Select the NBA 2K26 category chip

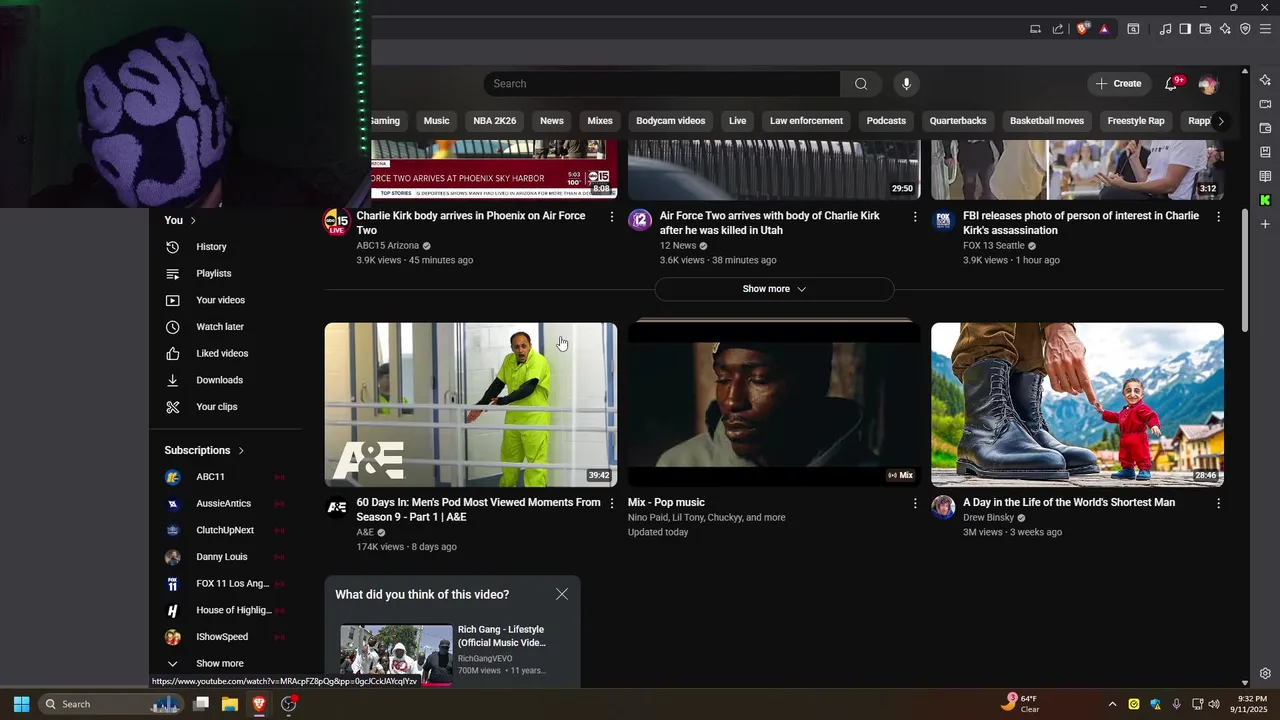tap(495, 121)
